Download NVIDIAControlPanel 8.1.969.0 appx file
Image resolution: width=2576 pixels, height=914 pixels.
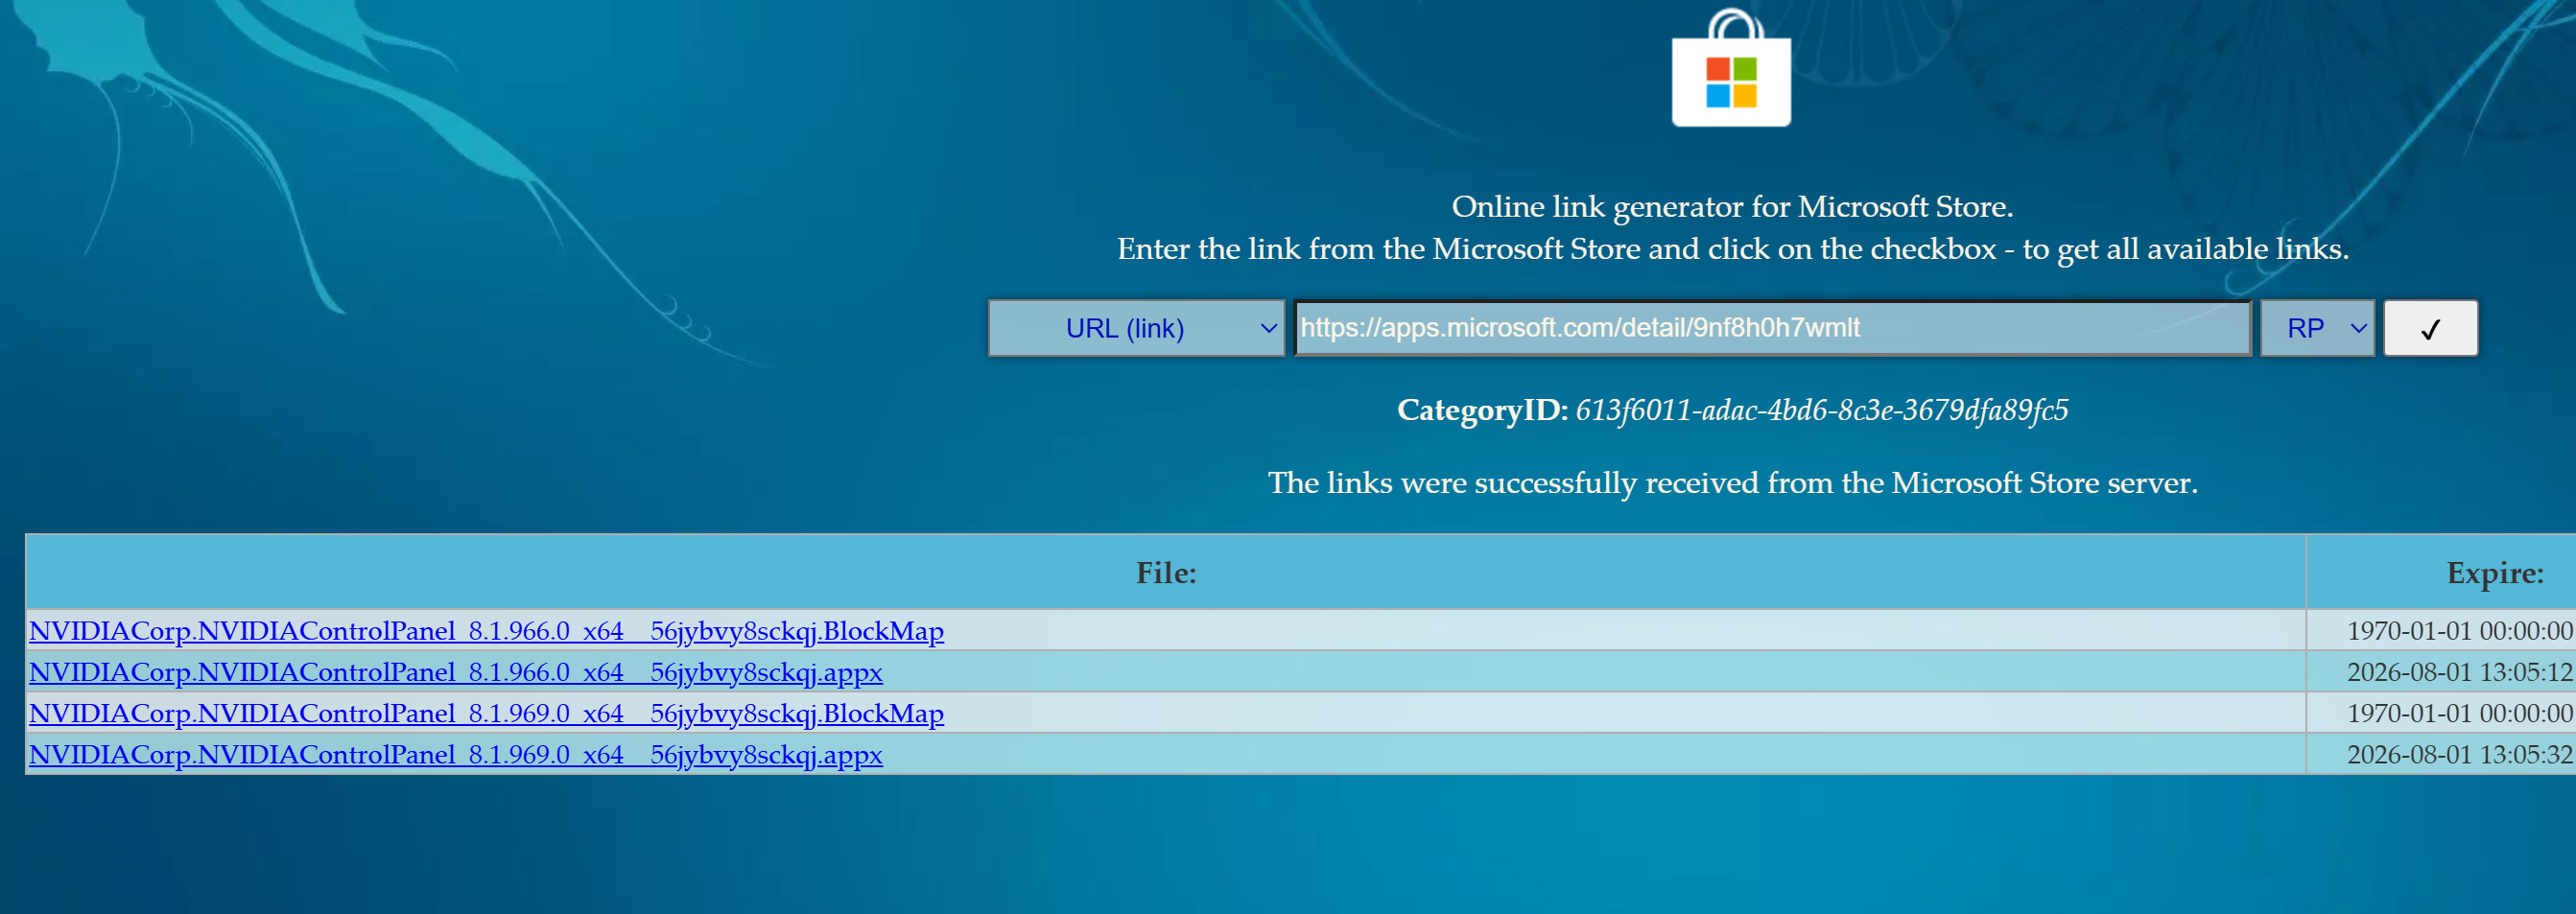(x=456, y=754)
